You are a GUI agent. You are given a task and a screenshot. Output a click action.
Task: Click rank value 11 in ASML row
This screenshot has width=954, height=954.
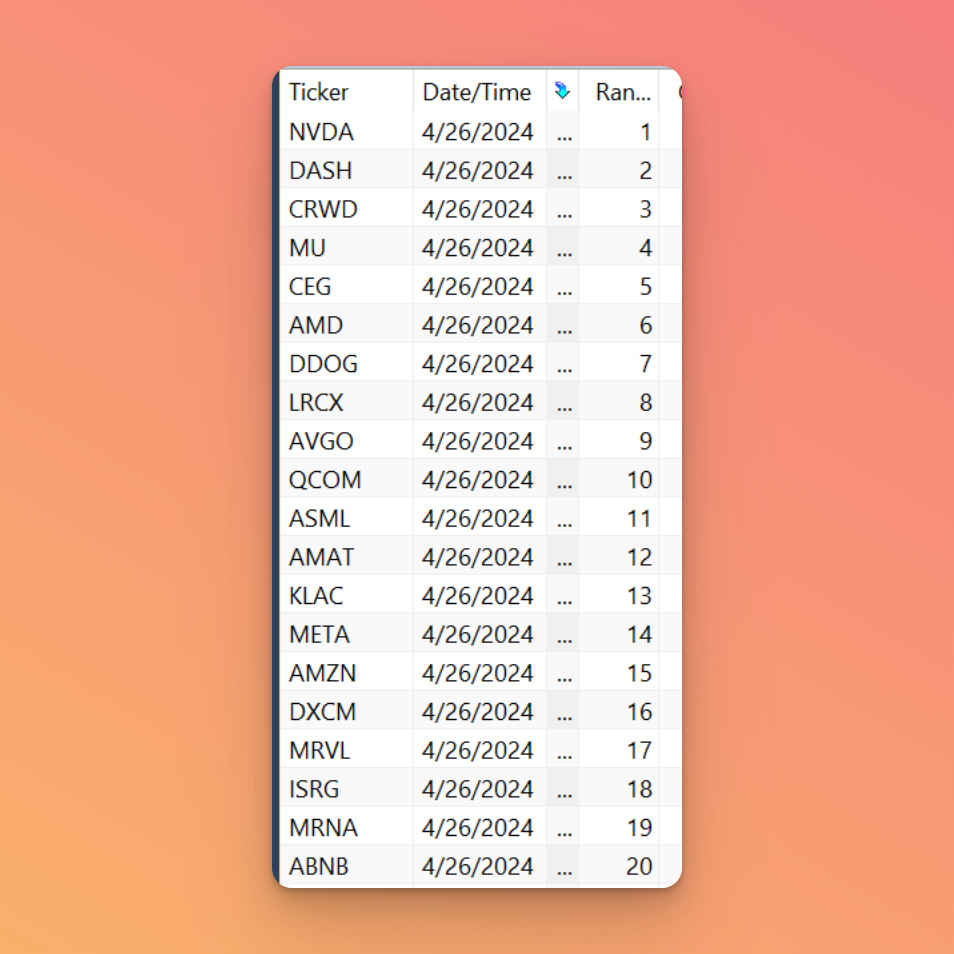coord(618,518)
